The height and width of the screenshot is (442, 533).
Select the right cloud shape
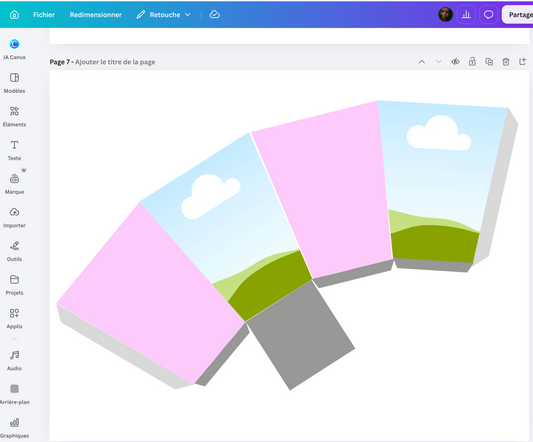click(x=439, y=133)
